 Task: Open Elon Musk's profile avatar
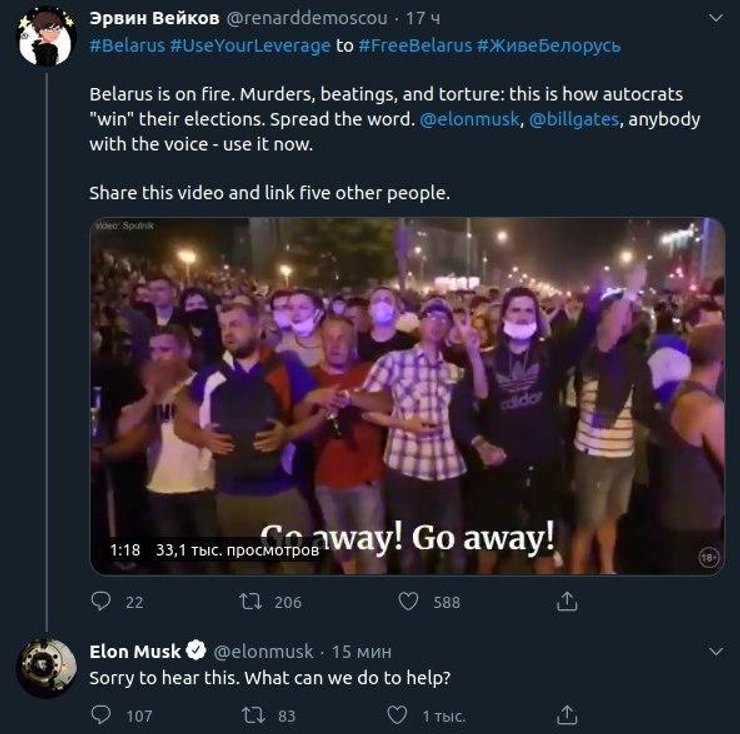point(47,664)
